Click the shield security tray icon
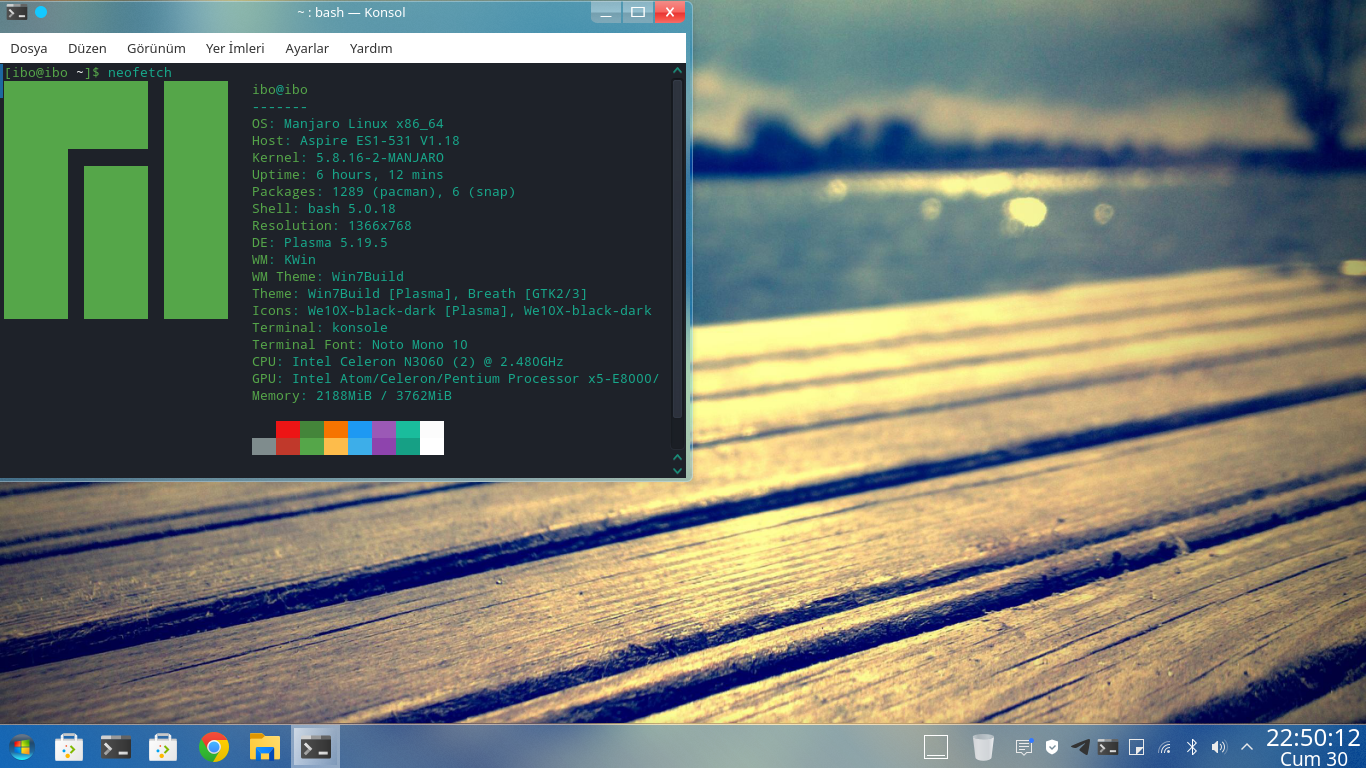Image resolution: width=1366 pixels, height=768 pixels. [x=1052, y=747]
